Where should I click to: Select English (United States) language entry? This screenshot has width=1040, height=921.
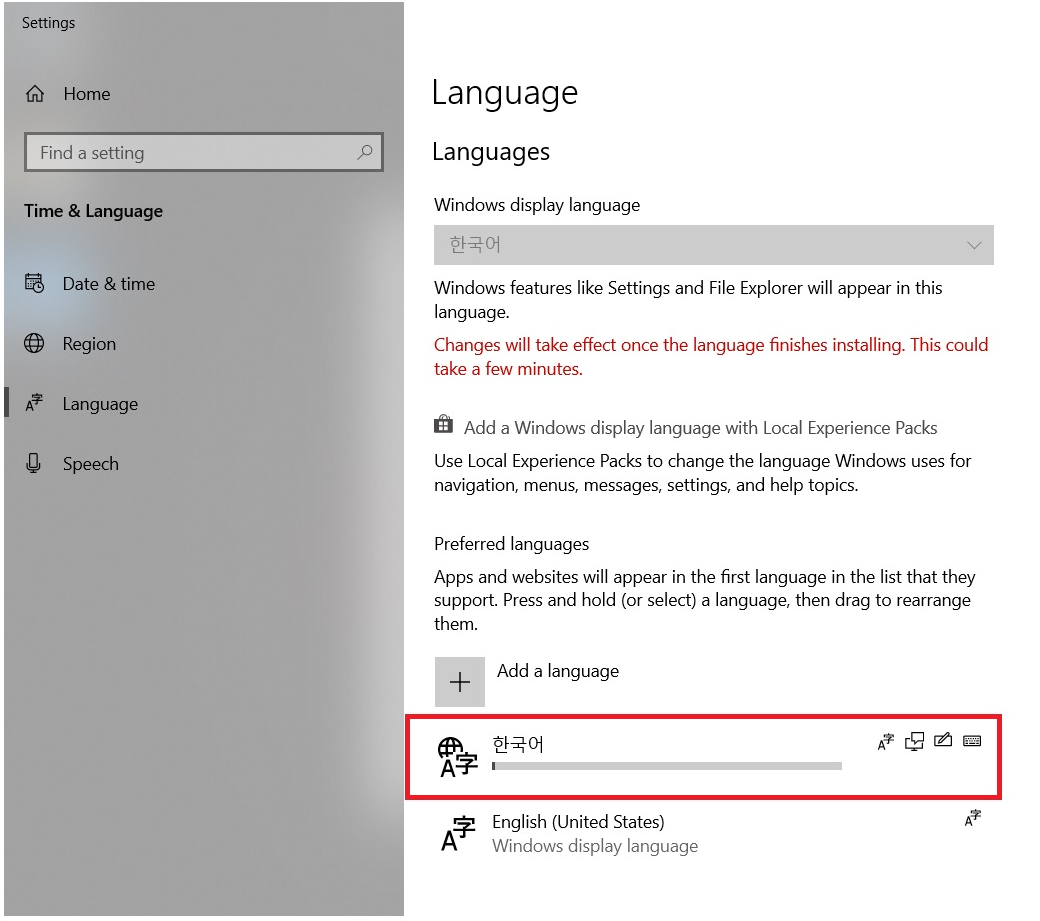pos(704,834)
